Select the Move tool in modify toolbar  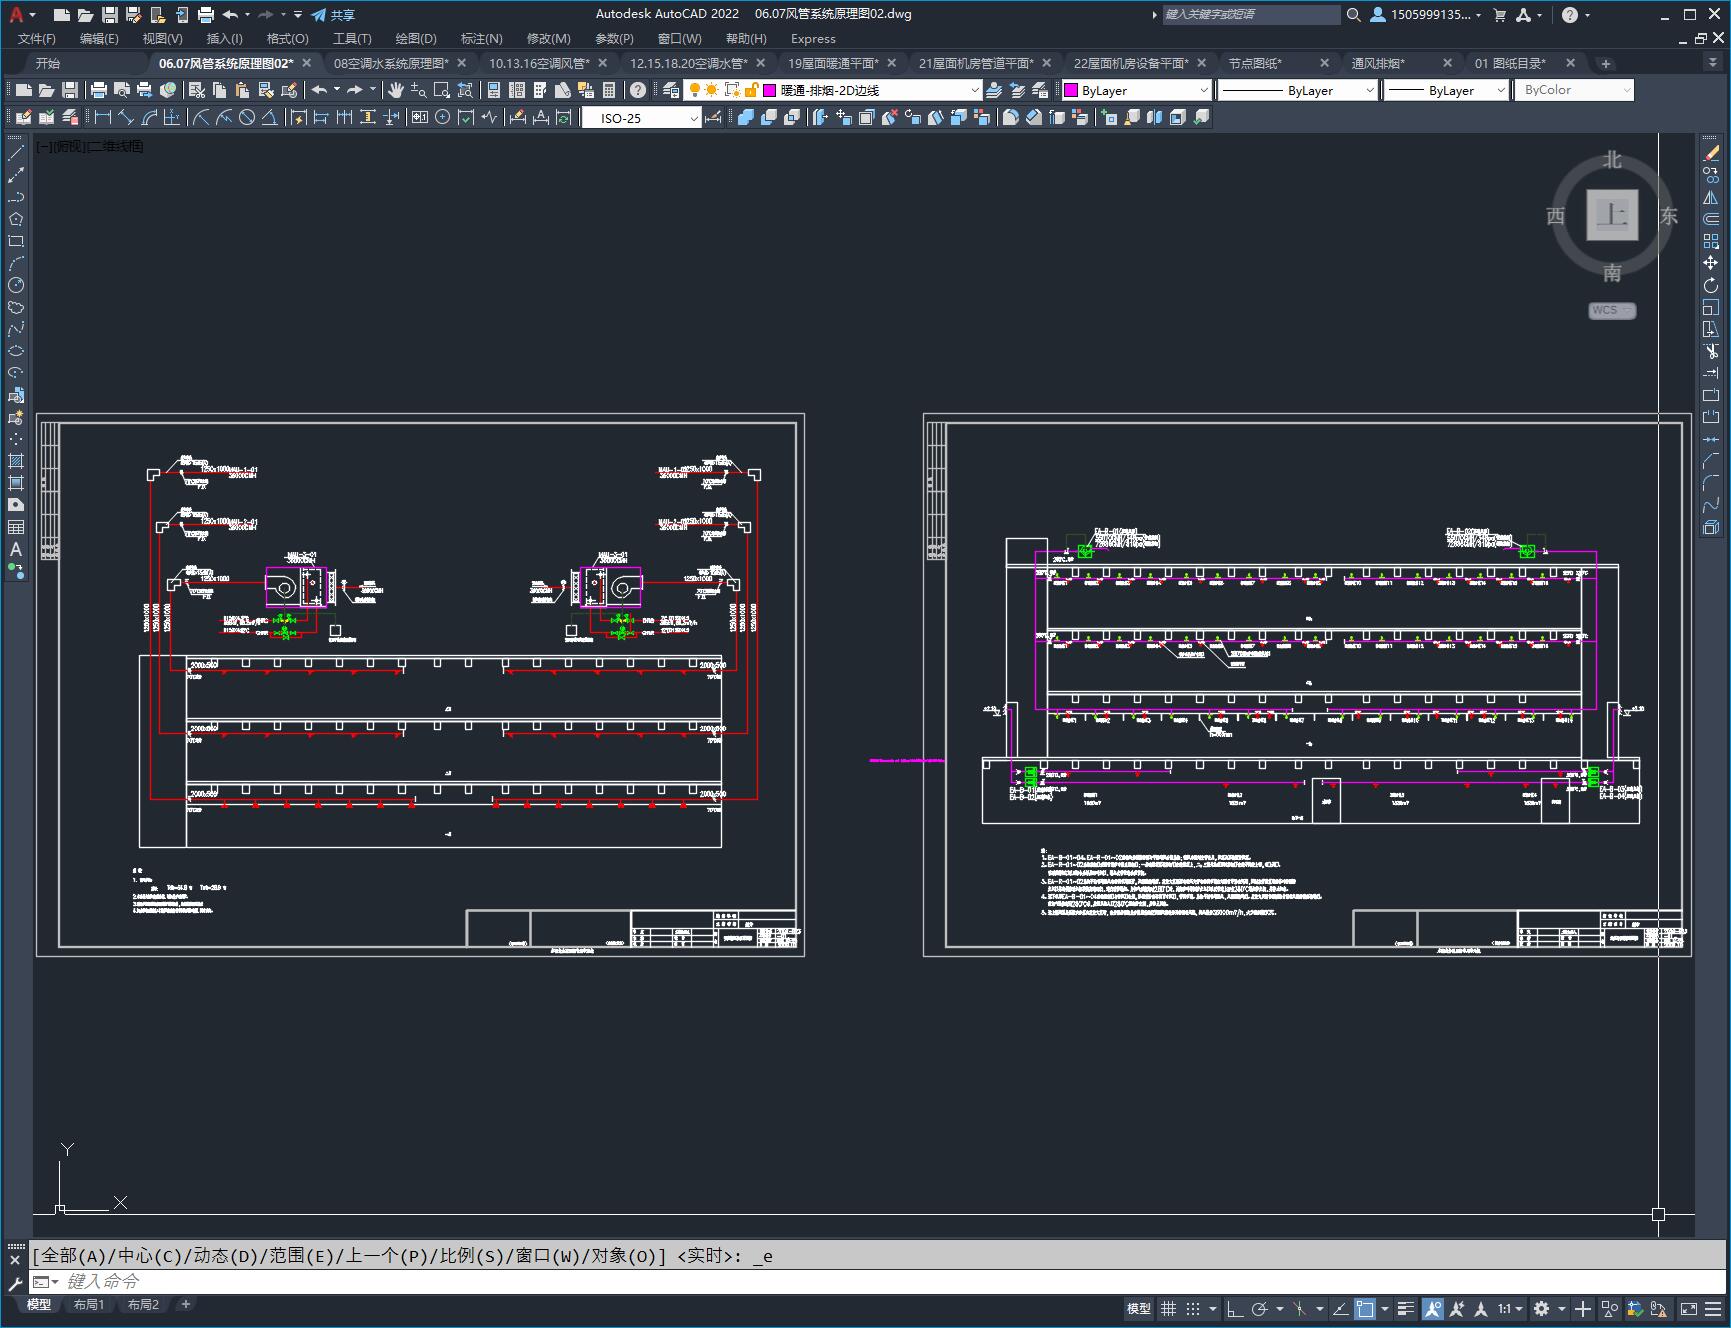pos(1711,263)
